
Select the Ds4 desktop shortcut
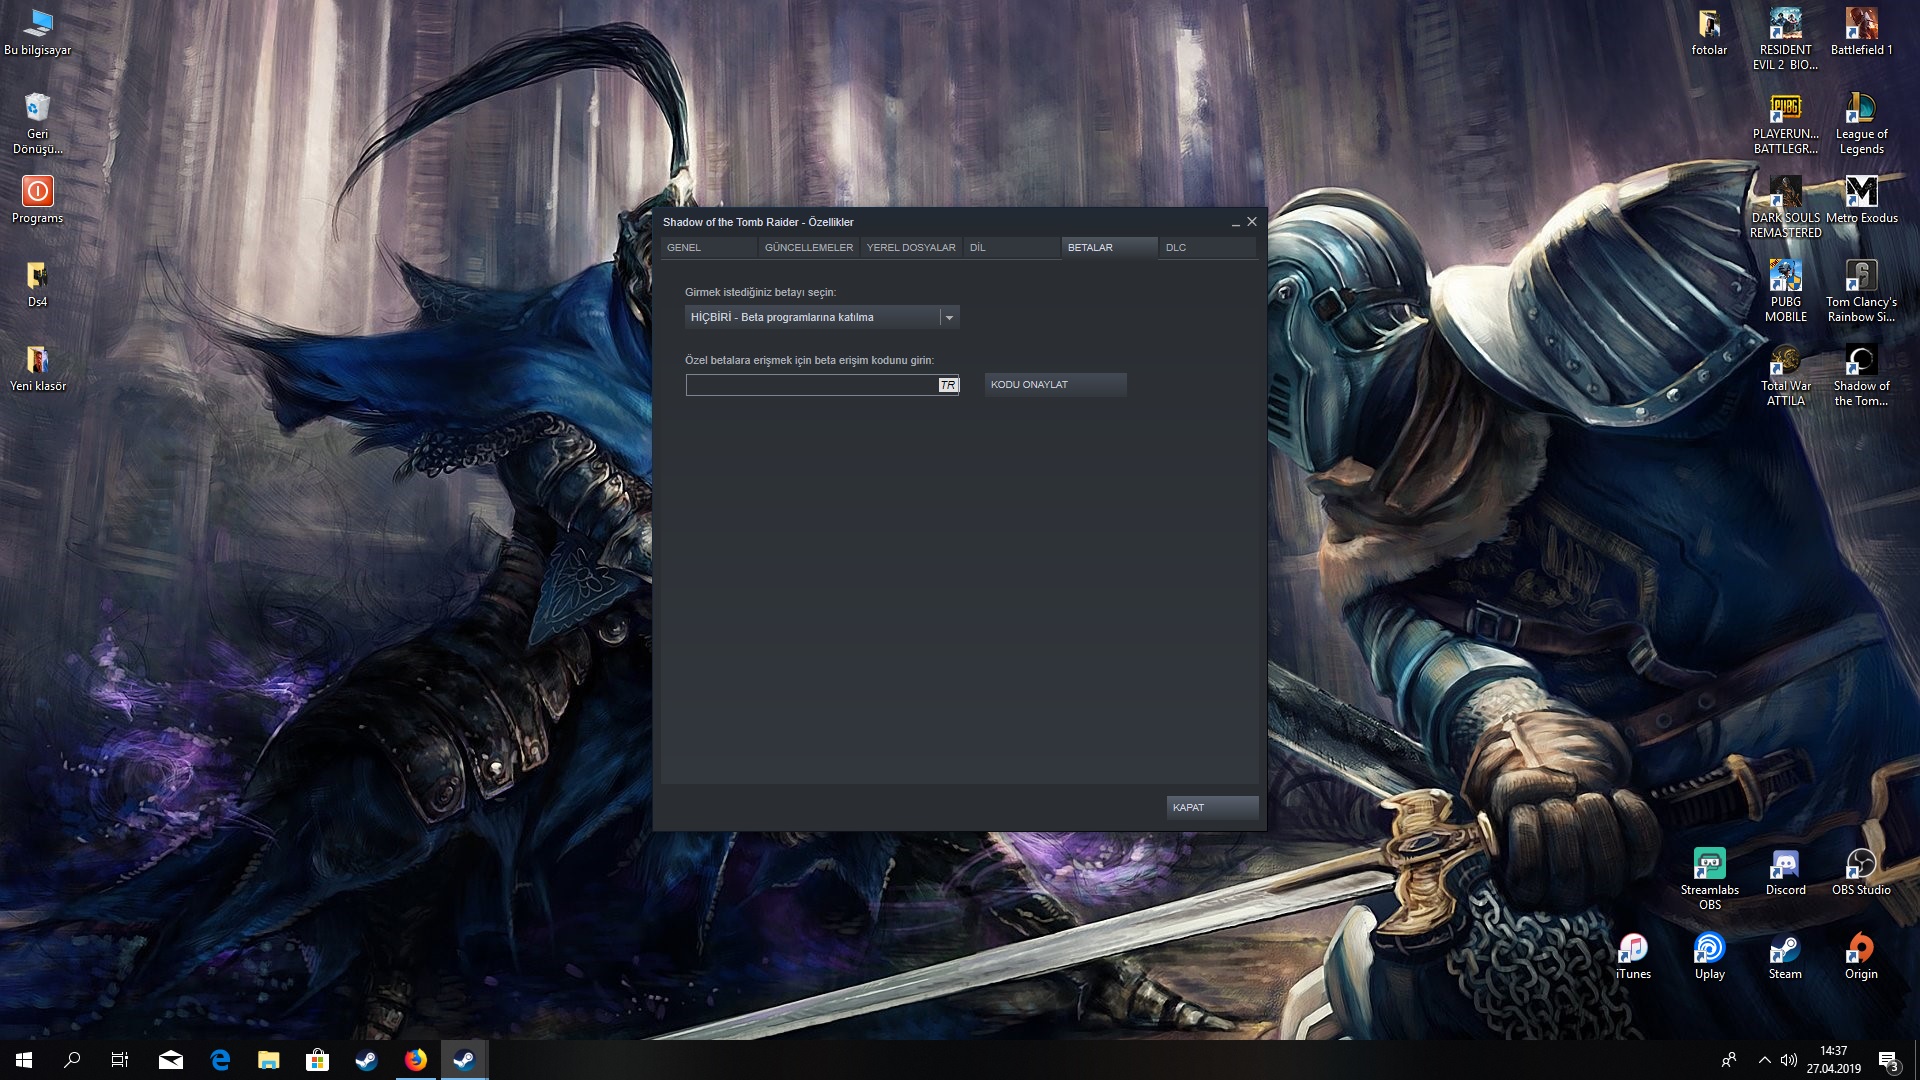[38, 284]
